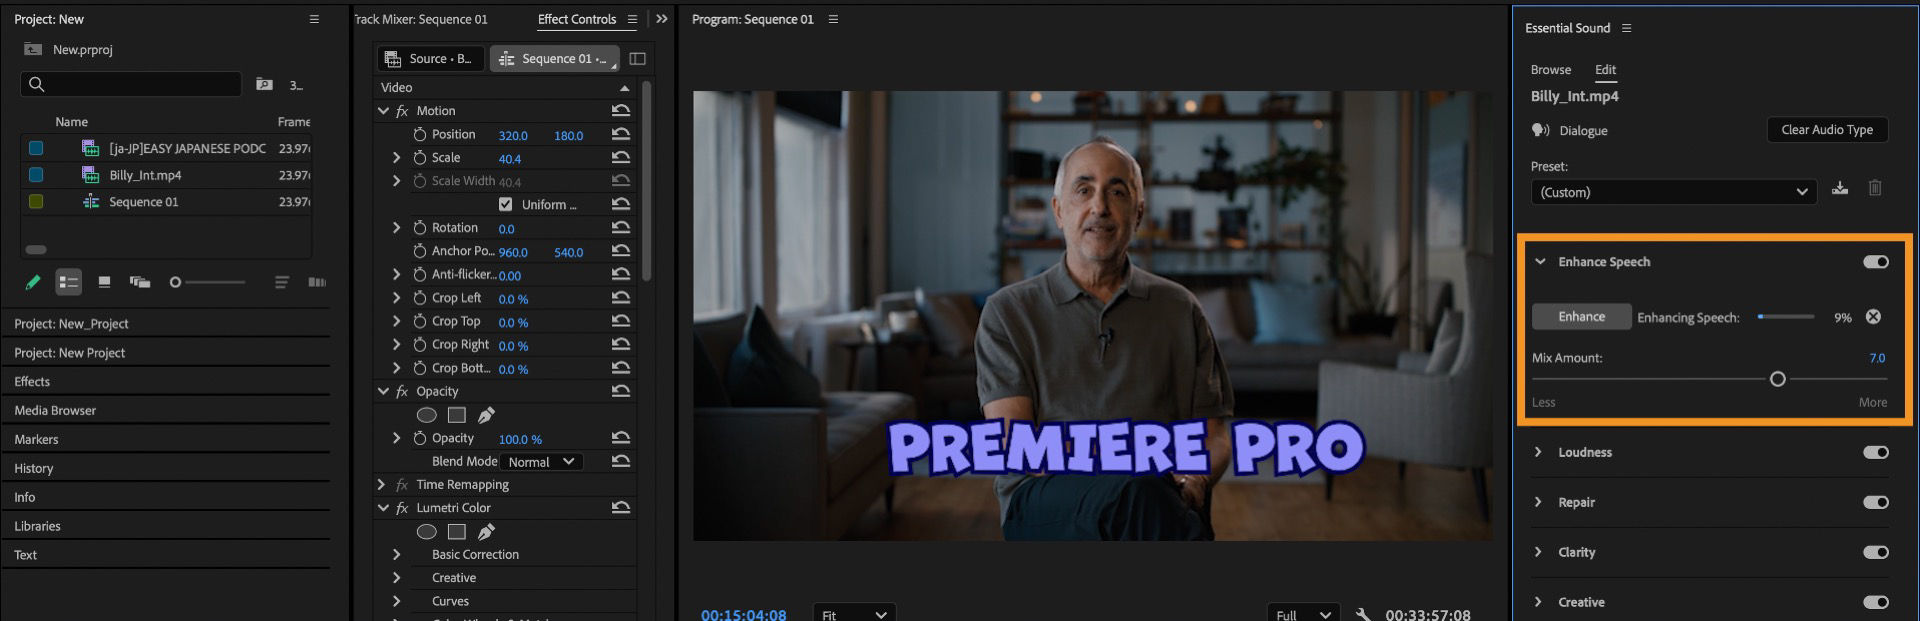
Task: Toggle Effect Controls timeline view
Action: pos(637,58)
